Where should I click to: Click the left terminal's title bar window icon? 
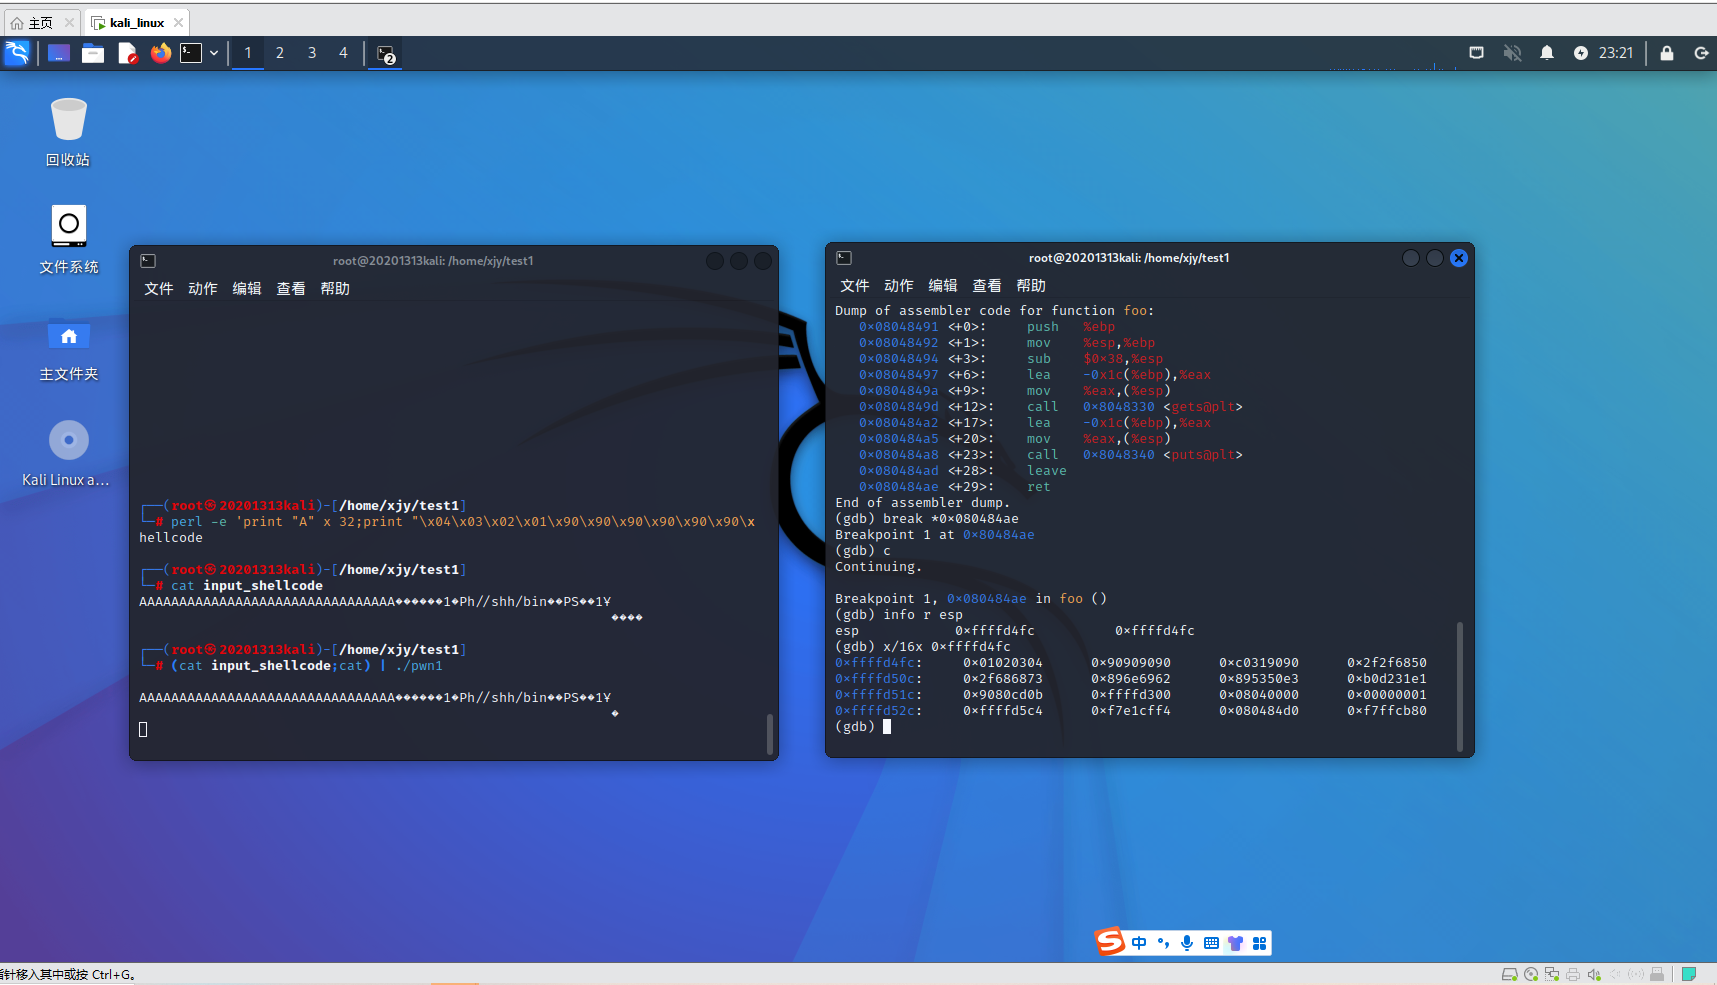pos(148,261)
